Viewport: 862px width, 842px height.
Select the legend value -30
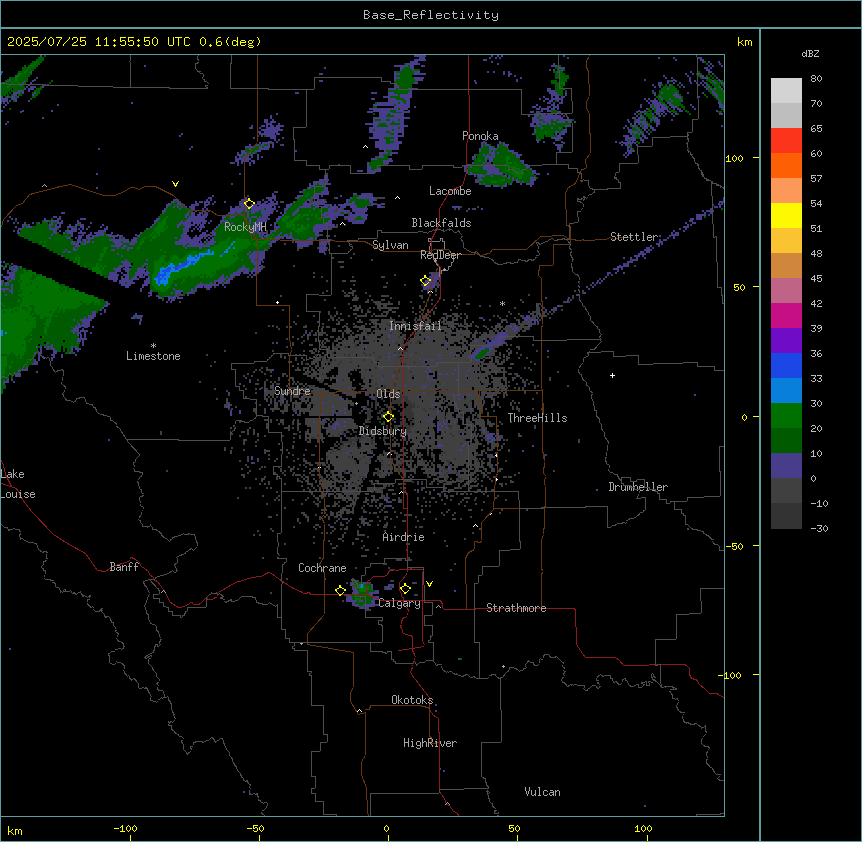(x=819, y=528)
